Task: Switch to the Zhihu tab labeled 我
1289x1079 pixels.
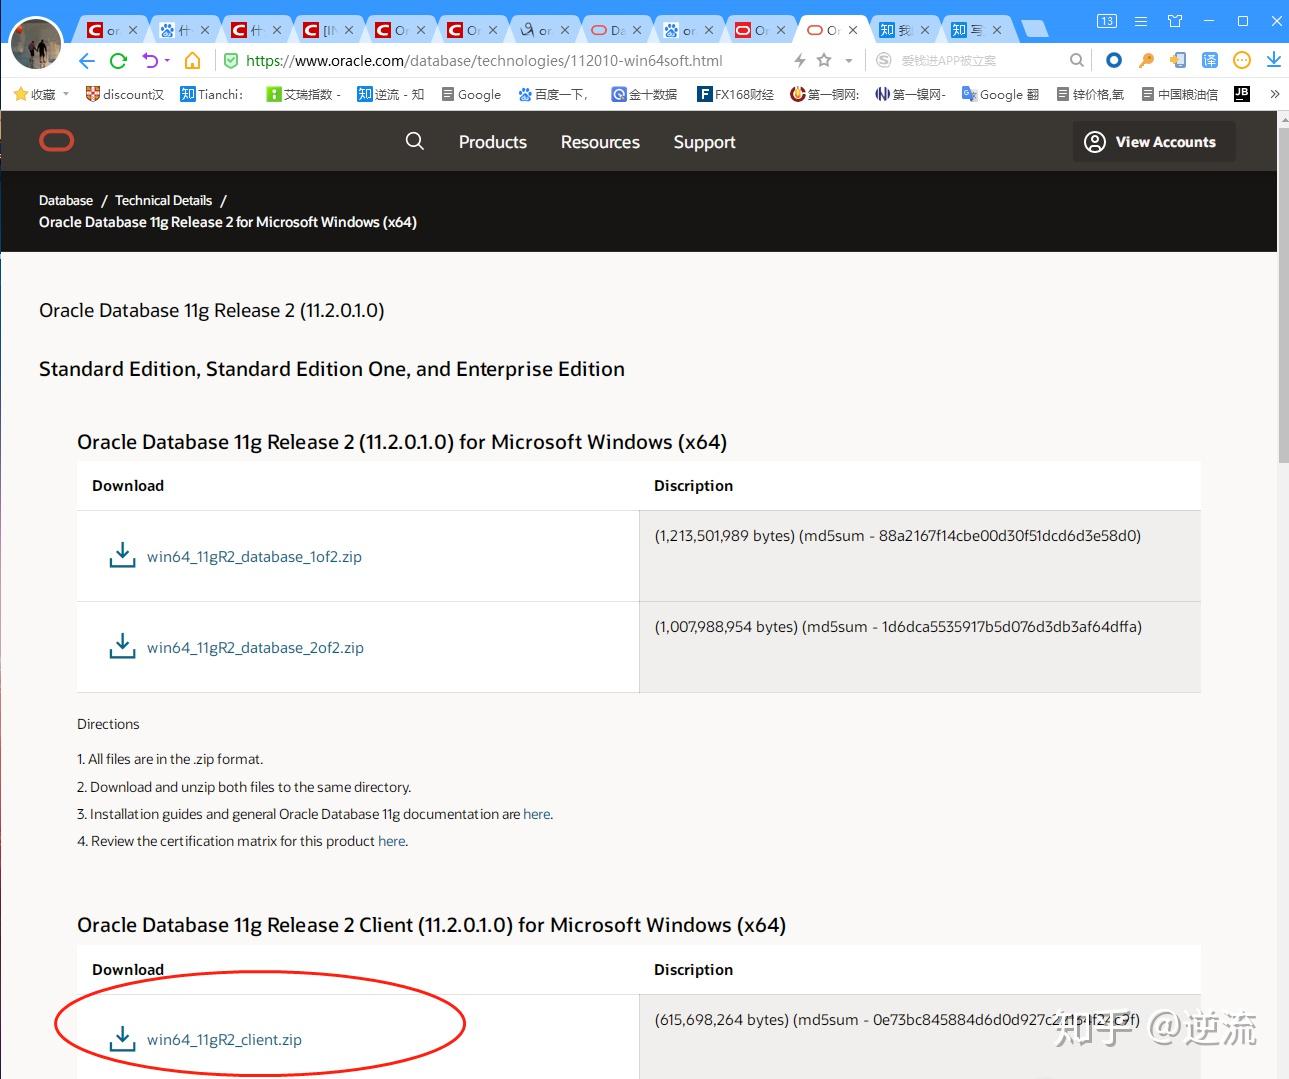Action: [905, 30]
